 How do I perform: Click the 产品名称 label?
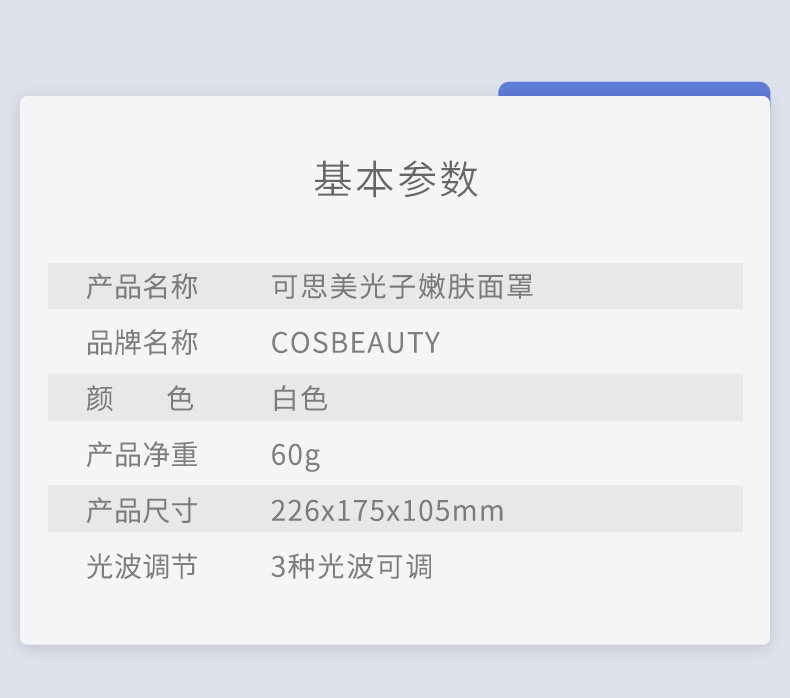point(142,287)
